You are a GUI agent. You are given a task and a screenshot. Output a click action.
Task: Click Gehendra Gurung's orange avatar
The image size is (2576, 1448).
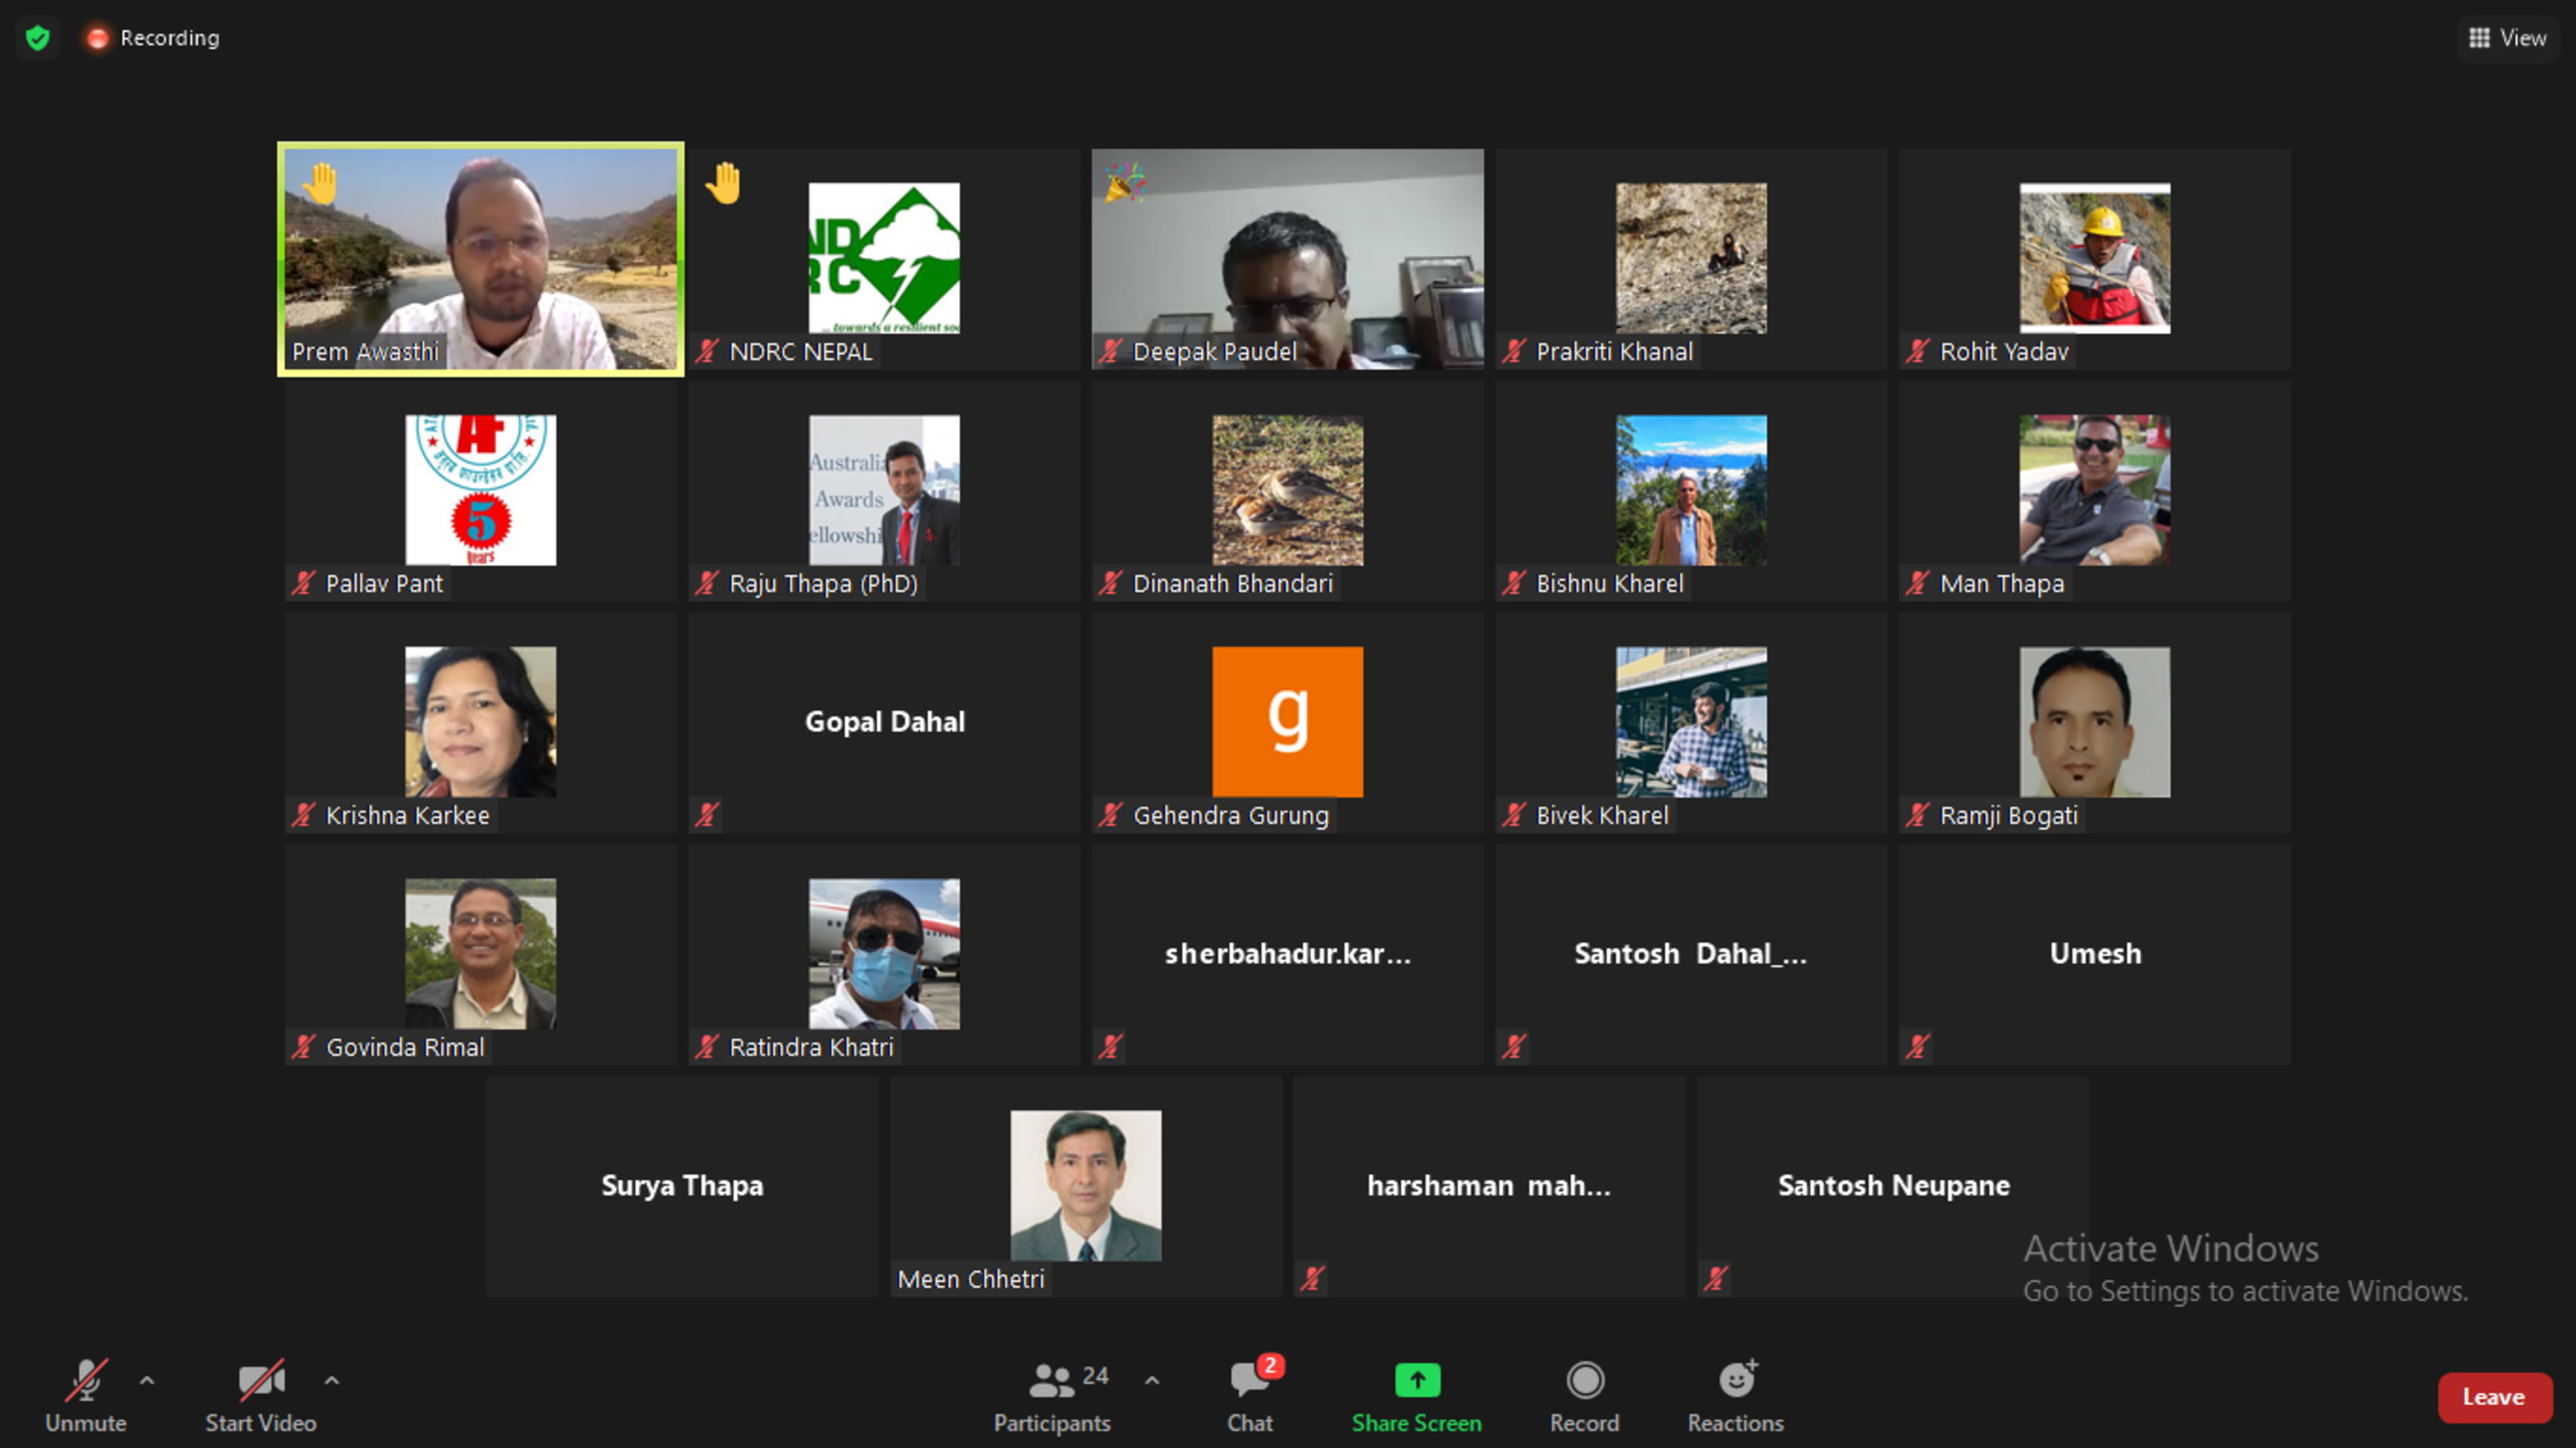pyautogui.click(x=1287, y=722)
